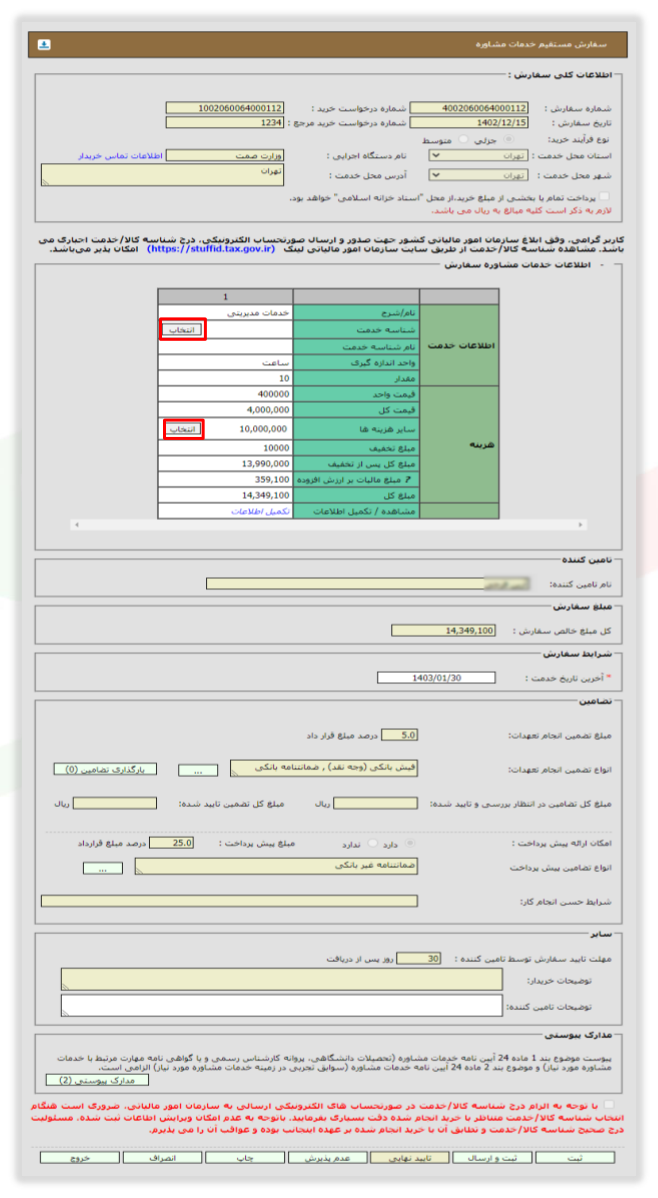Click the arrow icon beside مبلغ مالیات بر ارزش افزوده

click(408, 480)
